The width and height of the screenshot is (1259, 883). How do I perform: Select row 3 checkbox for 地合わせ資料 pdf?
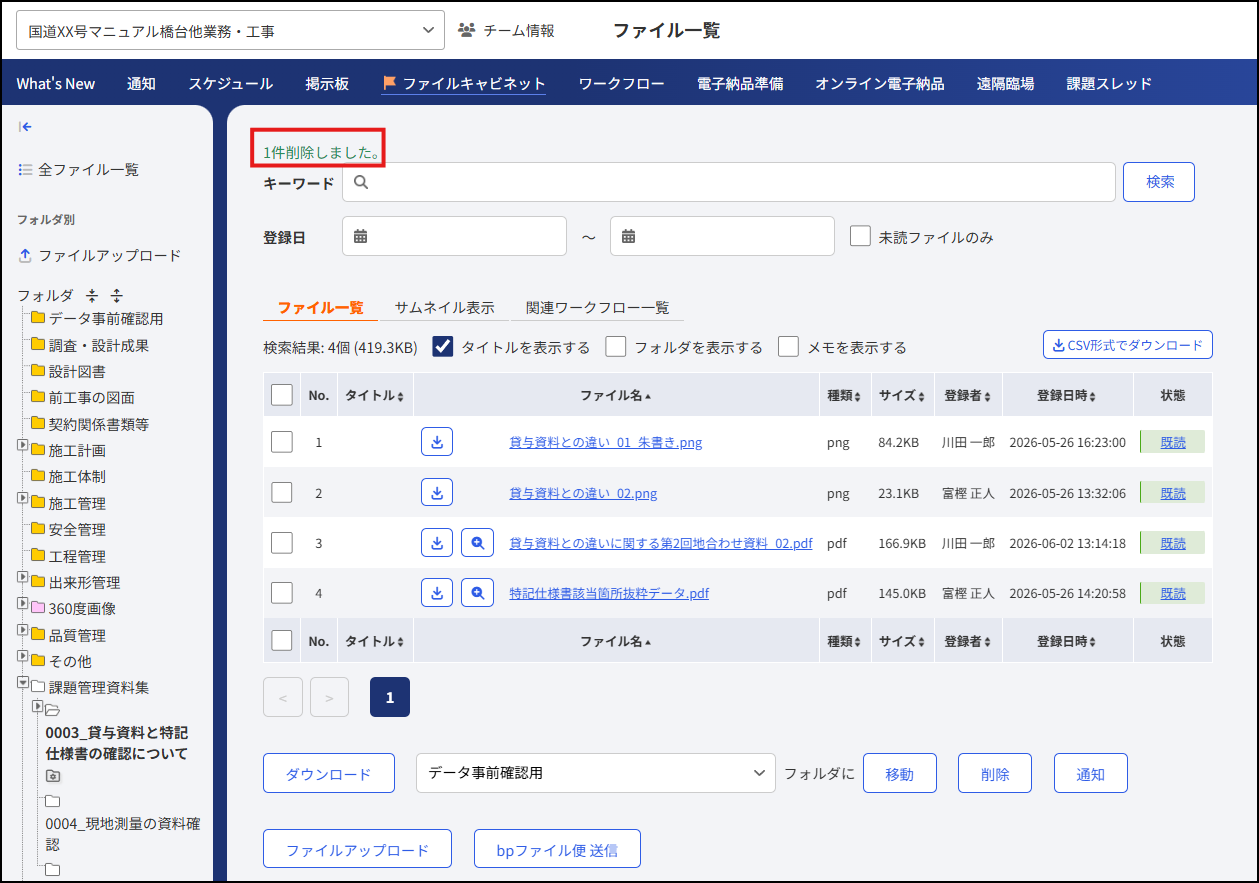pos(282,542)
